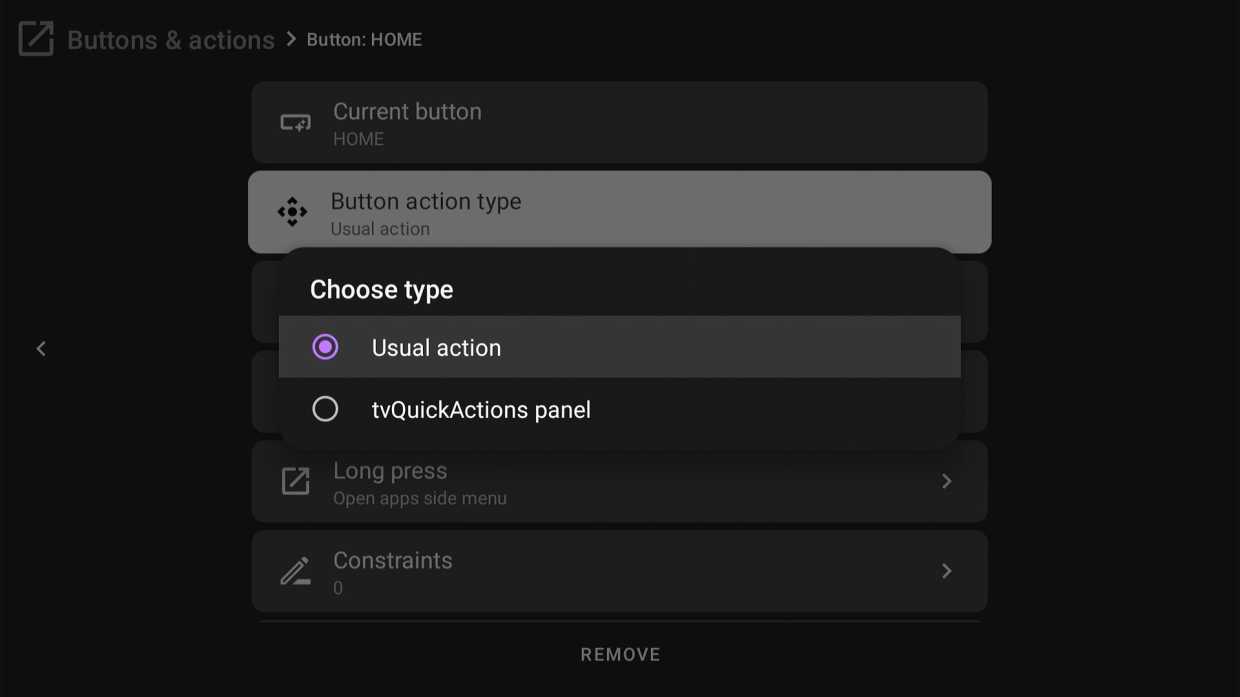Image resolution: width=1240 pixels, height=697 pixels.
Task: Open the Button: HOME breadcrumb entry
Action: click(364, 39)
